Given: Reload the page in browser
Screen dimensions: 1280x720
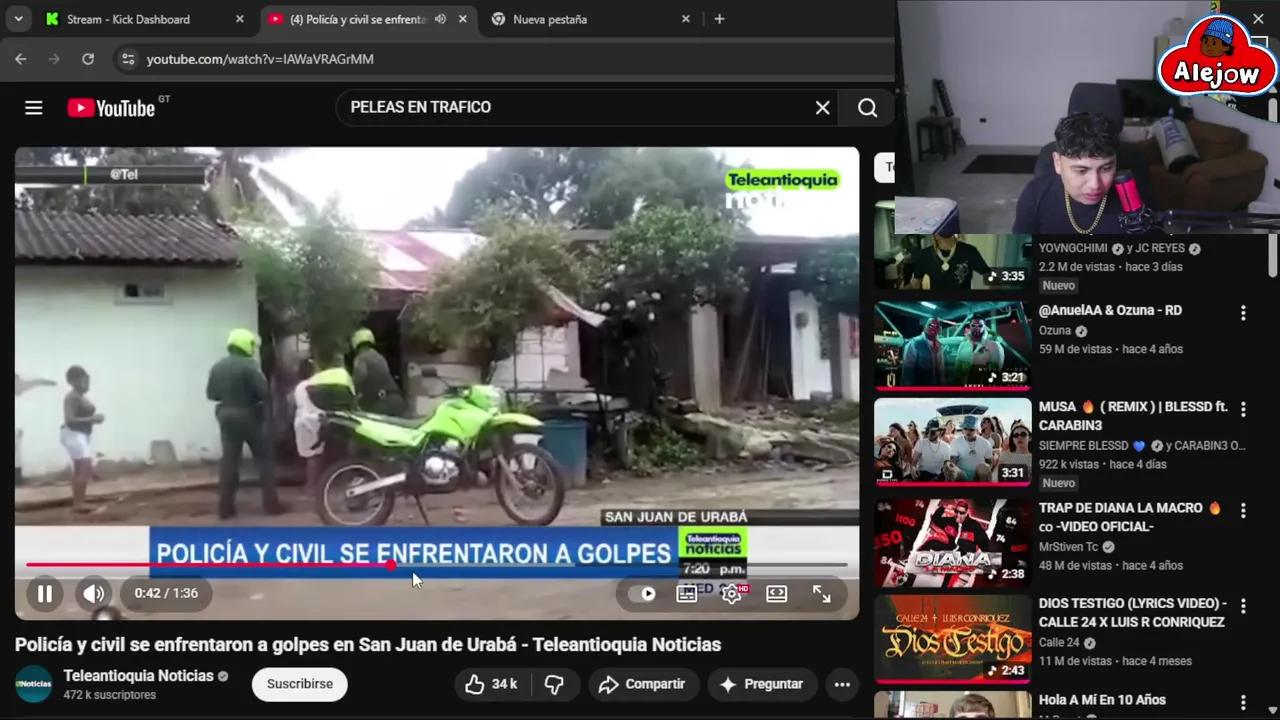Looking at the screenshot, I should click(88, 59).
